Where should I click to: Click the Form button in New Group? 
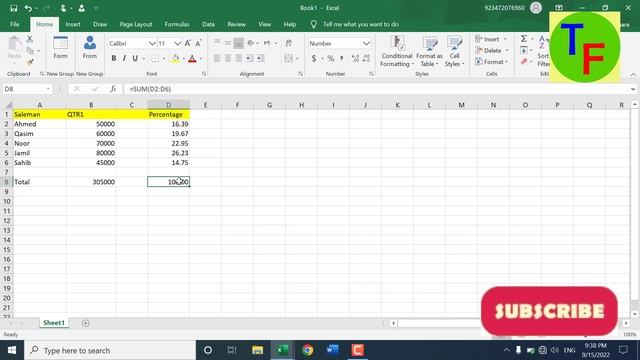click(x=60, y=48)
